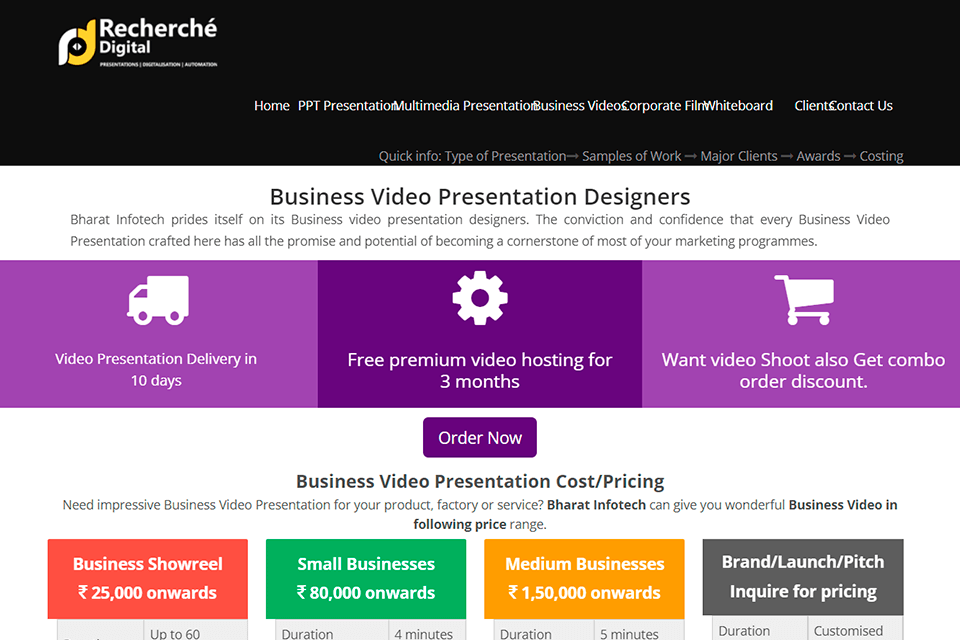Select the Business Showreel pricing card header
This screenshot has height=640, width=960.
tap(148, 579)
